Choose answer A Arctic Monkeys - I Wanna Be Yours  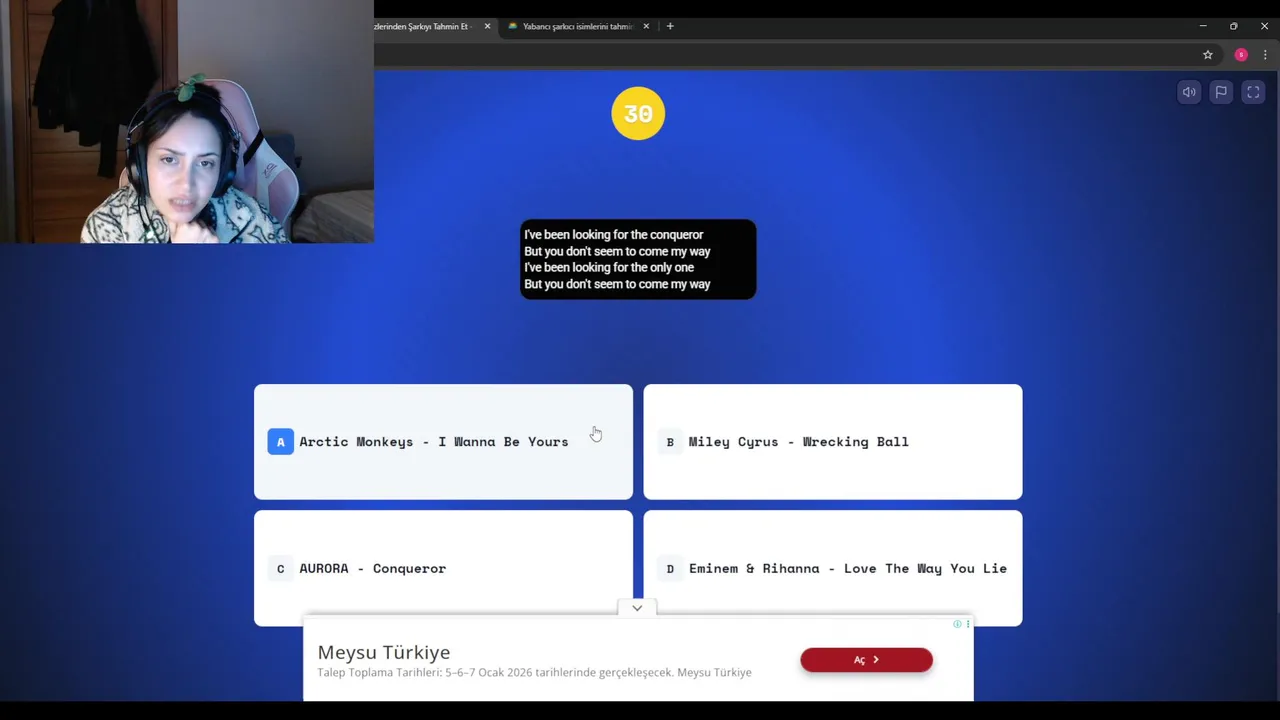click(x=443, y=442)
